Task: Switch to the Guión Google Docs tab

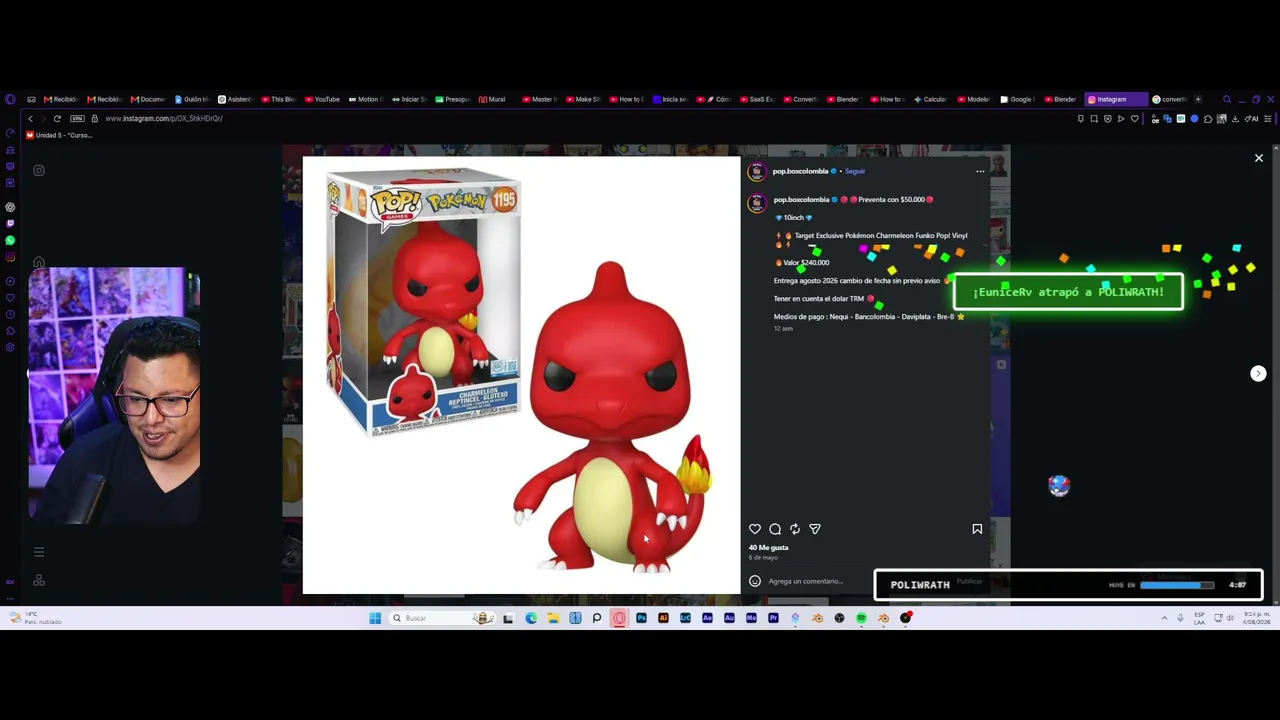Action: tap(191, 99)
